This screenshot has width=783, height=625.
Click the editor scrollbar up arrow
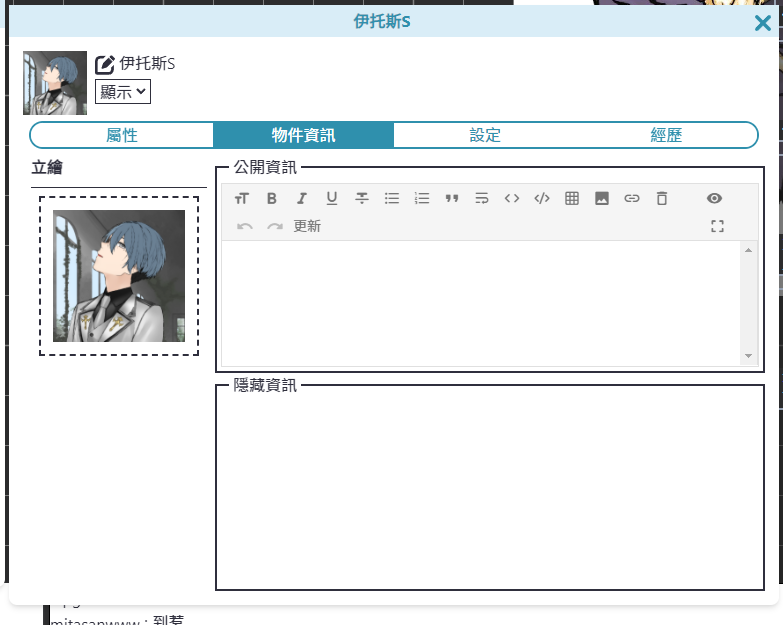coord(748,250)
